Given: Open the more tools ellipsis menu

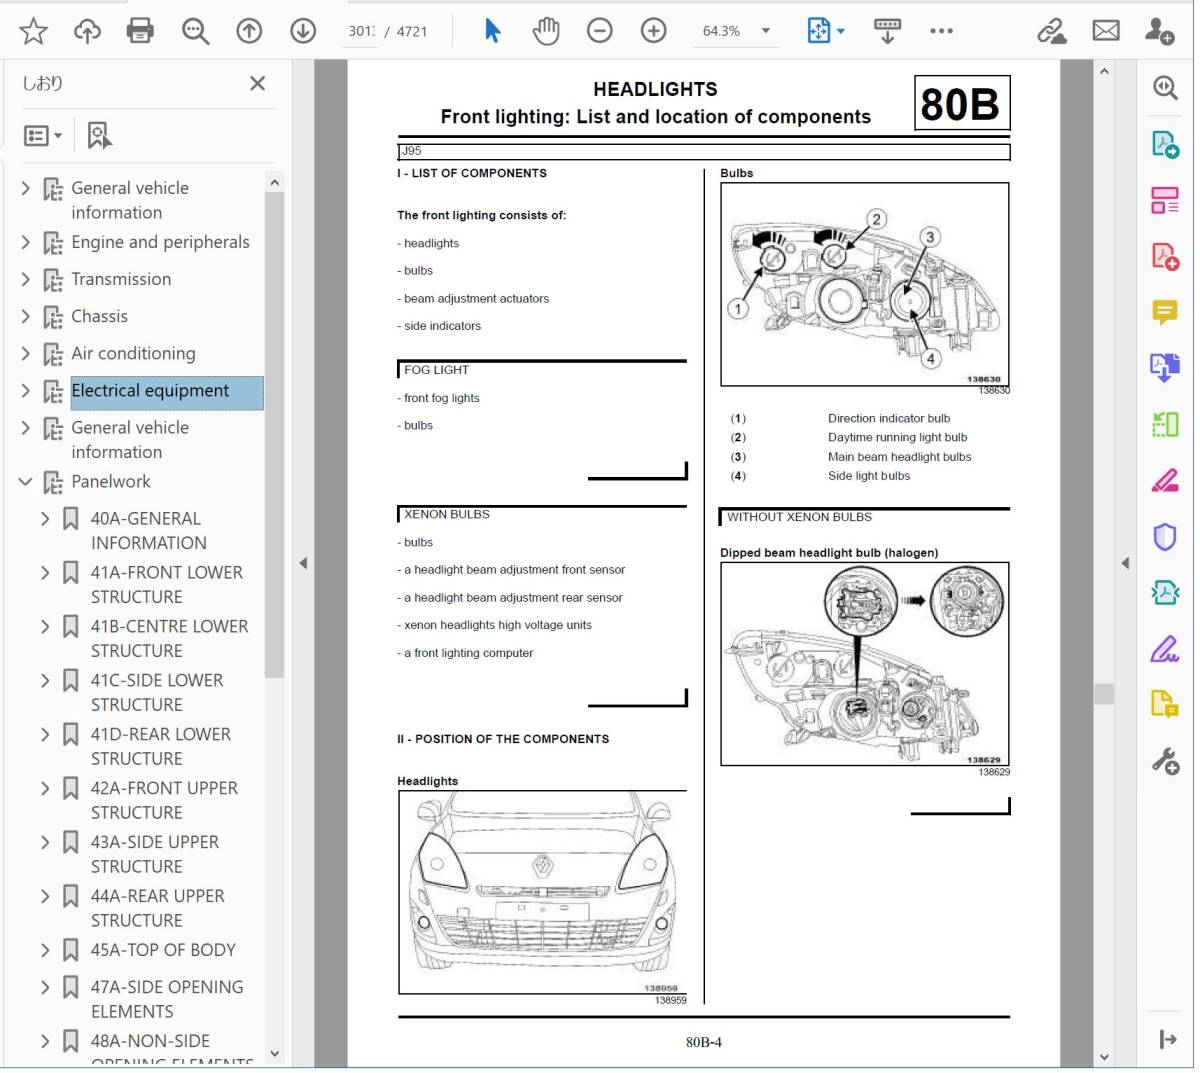Looking at the screenshot, I should coord(941,31).
